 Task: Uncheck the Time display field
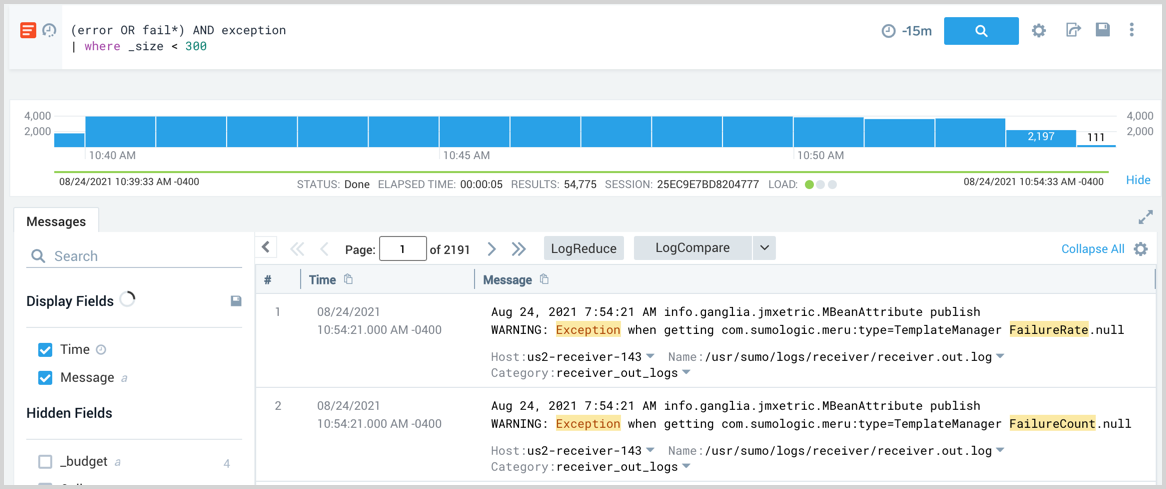tap(45, 350)
